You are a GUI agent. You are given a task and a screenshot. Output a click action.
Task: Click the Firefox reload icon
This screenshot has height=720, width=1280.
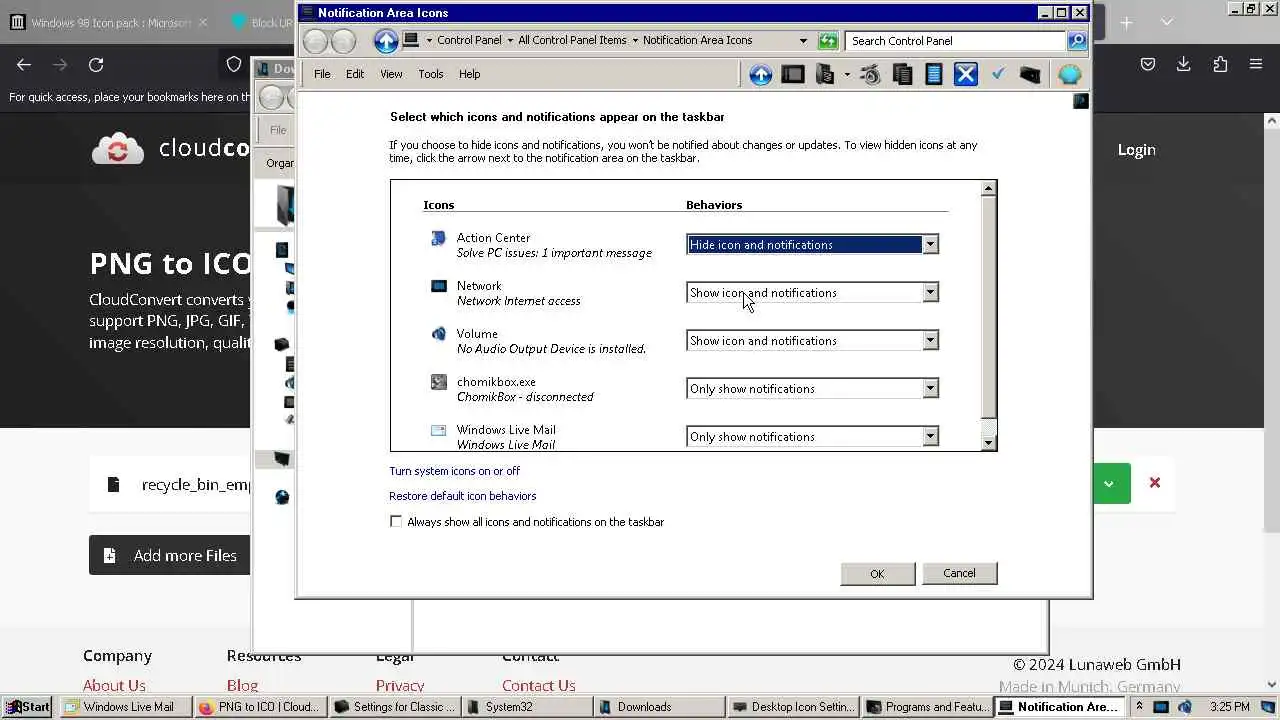(x=96, y=65)
